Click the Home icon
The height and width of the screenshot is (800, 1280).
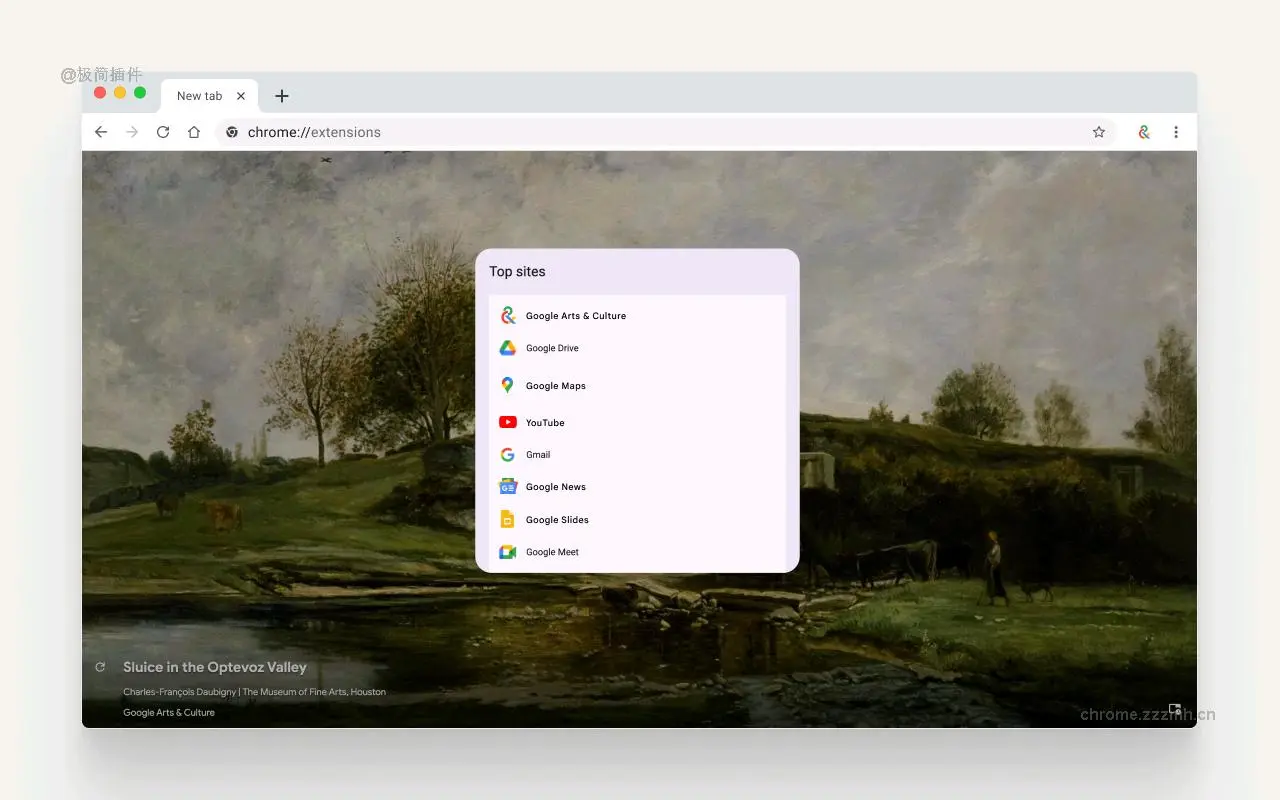coord(194,131)
